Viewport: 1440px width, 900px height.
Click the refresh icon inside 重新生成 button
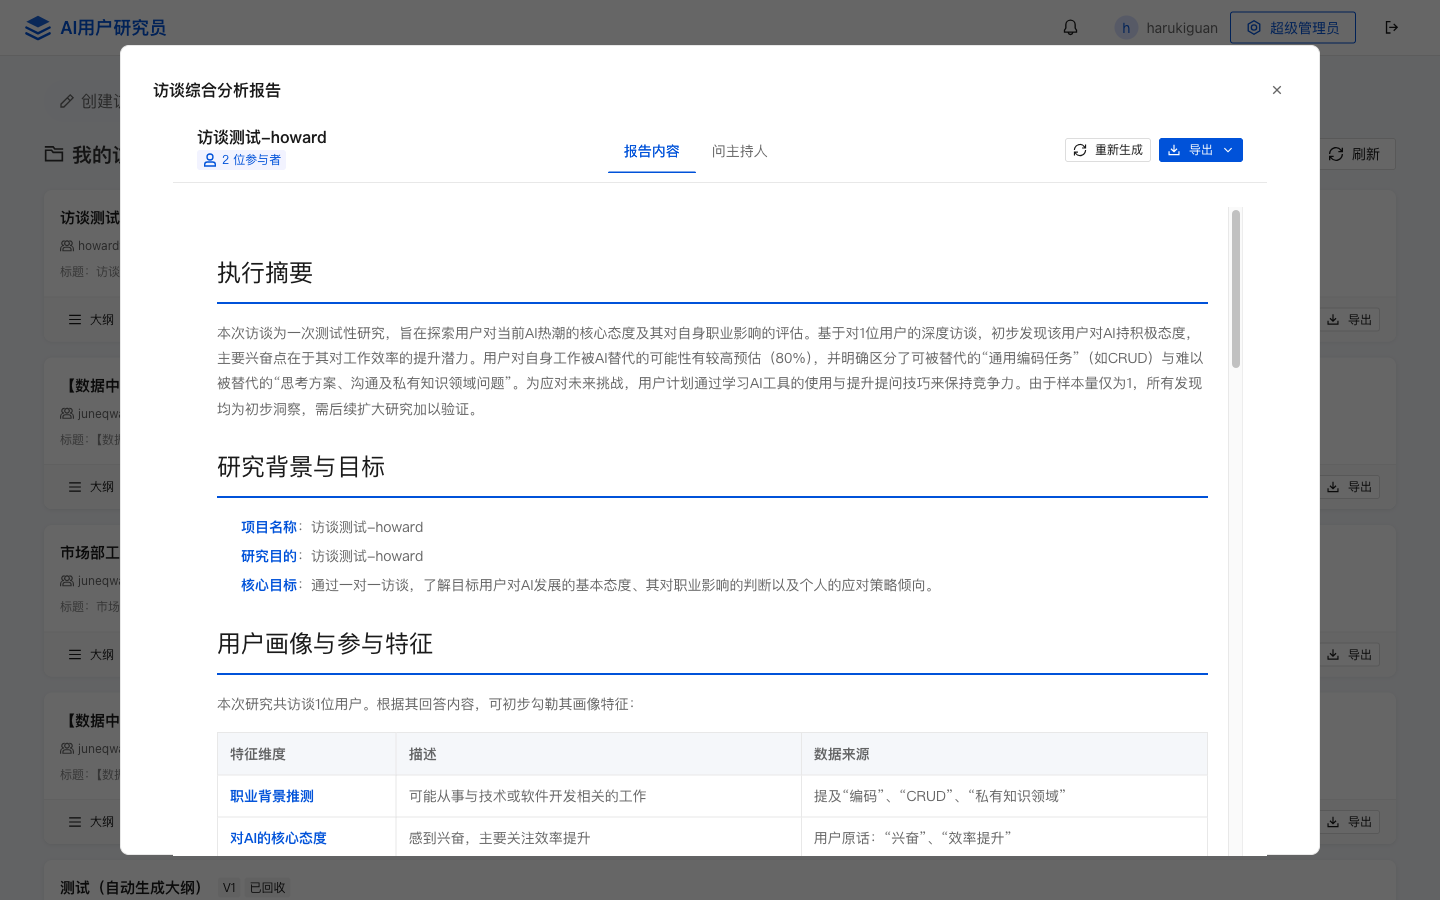(1080, 149)
